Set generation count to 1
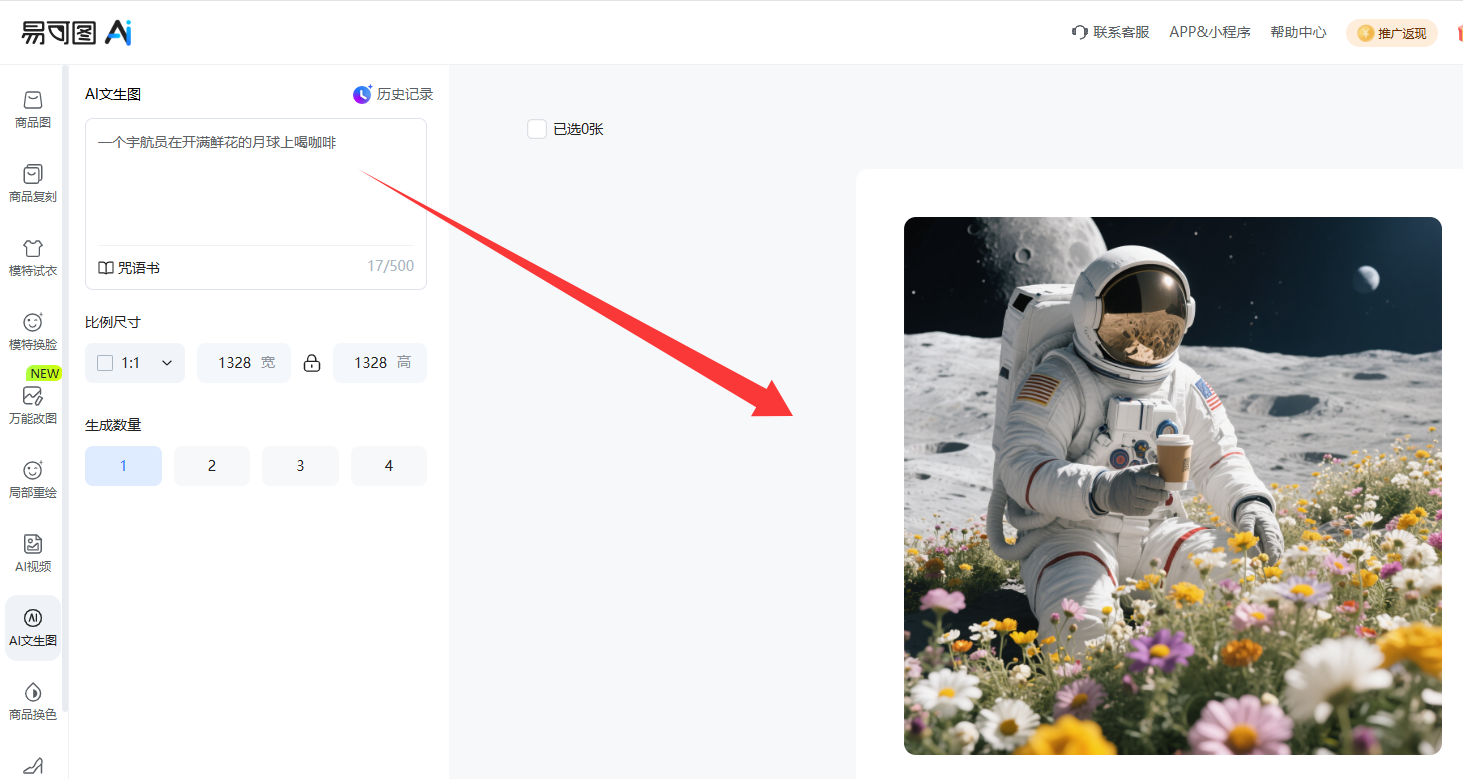Image resolution: width=1463 pixels, height=779 pixels. pyautogui.click(x=123, y=466)
